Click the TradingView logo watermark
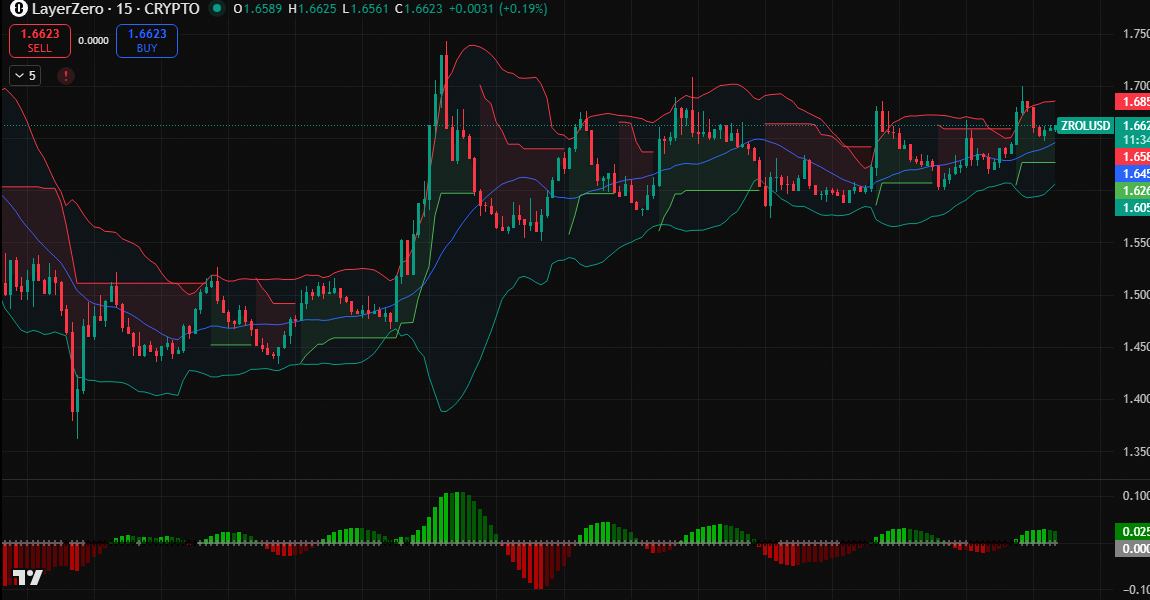Screen dimensions: 1150x600 tap(28, 578)
